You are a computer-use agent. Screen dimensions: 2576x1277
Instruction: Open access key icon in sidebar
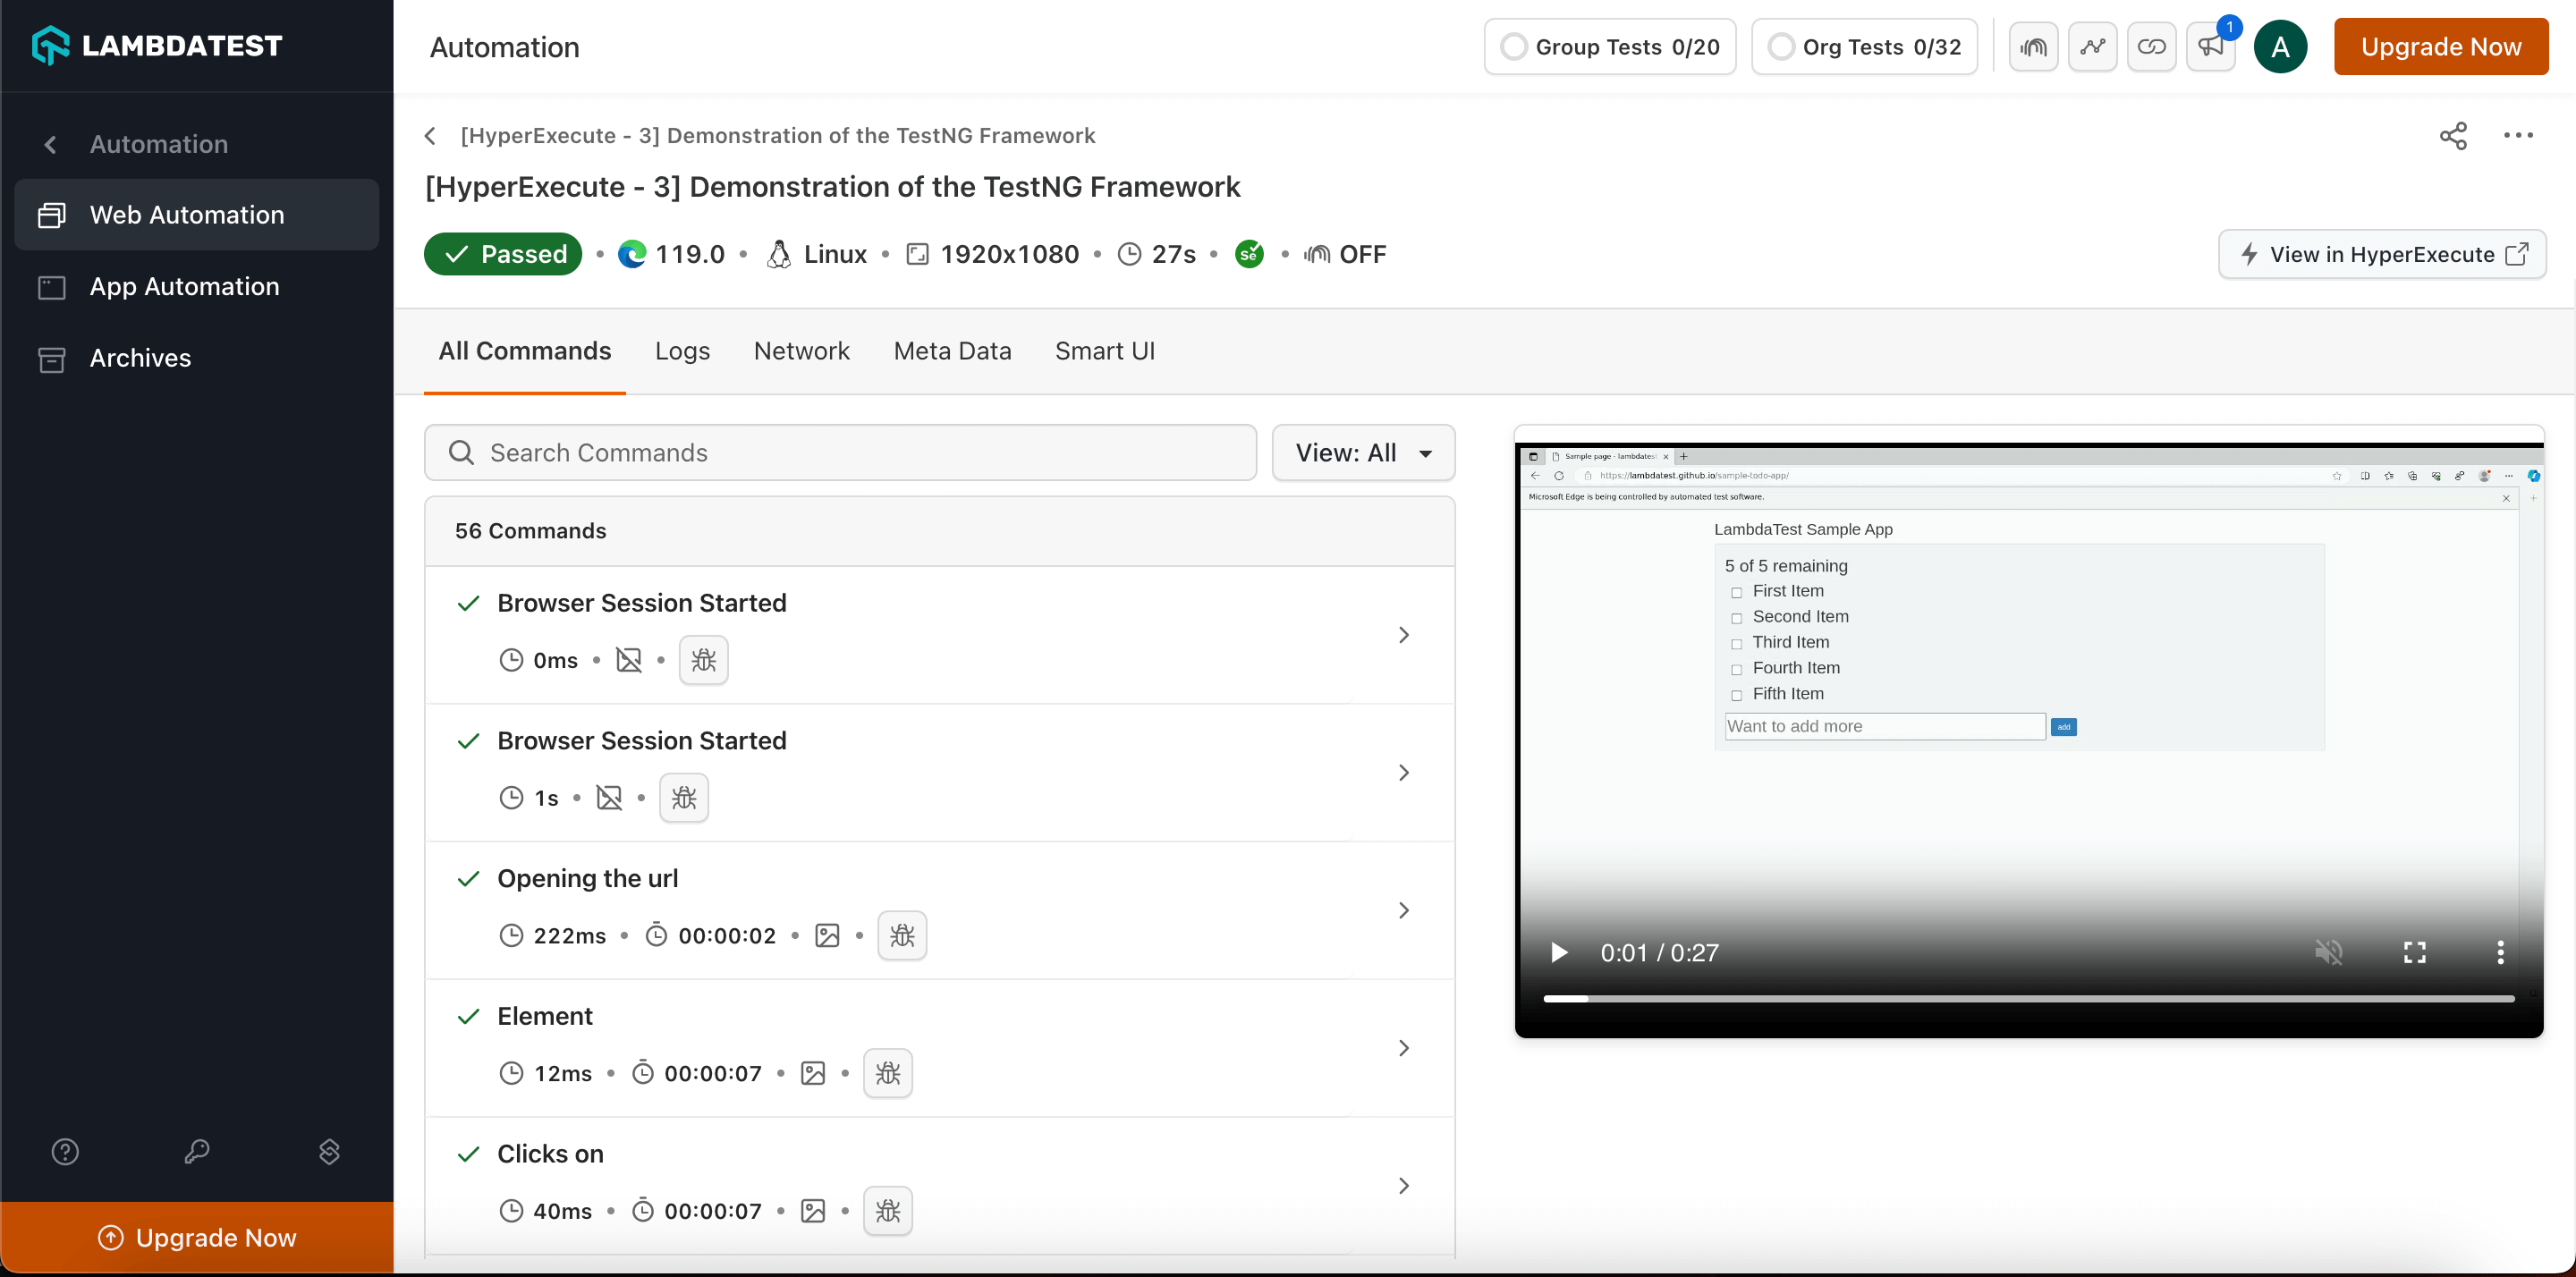point(197,1152)
